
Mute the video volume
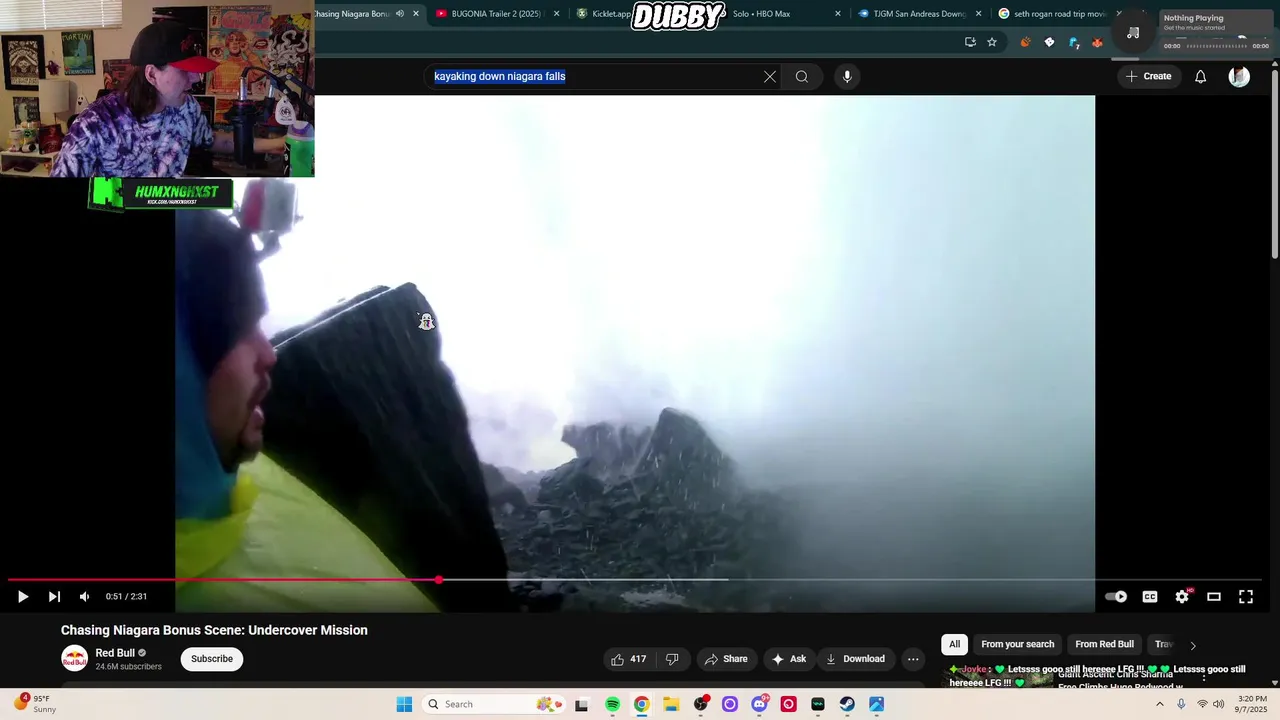tap(84, 596)
